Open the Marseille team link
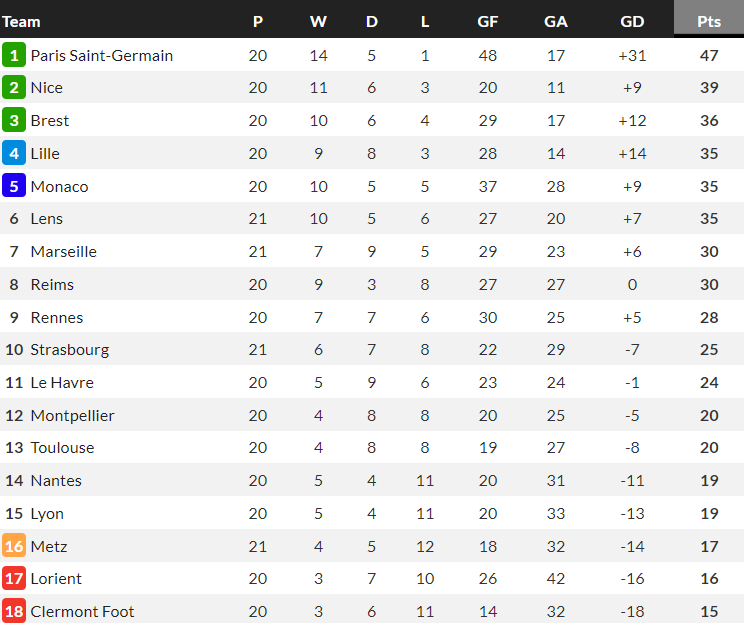 point(64,251)
